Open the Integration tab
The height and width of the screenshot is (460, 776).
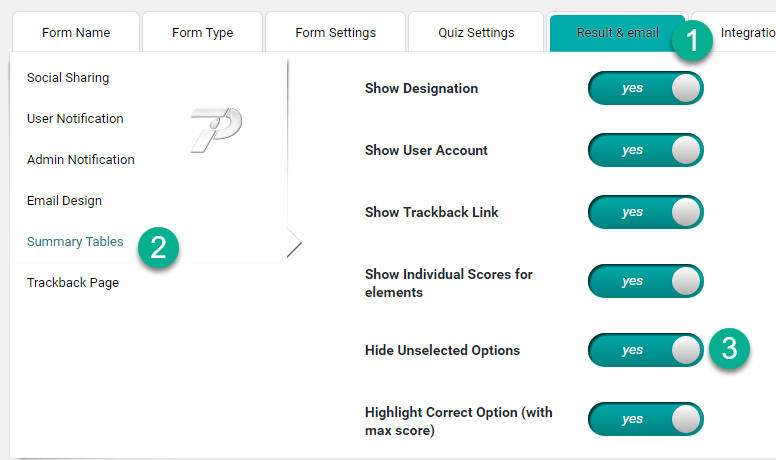tap(746, 32)
